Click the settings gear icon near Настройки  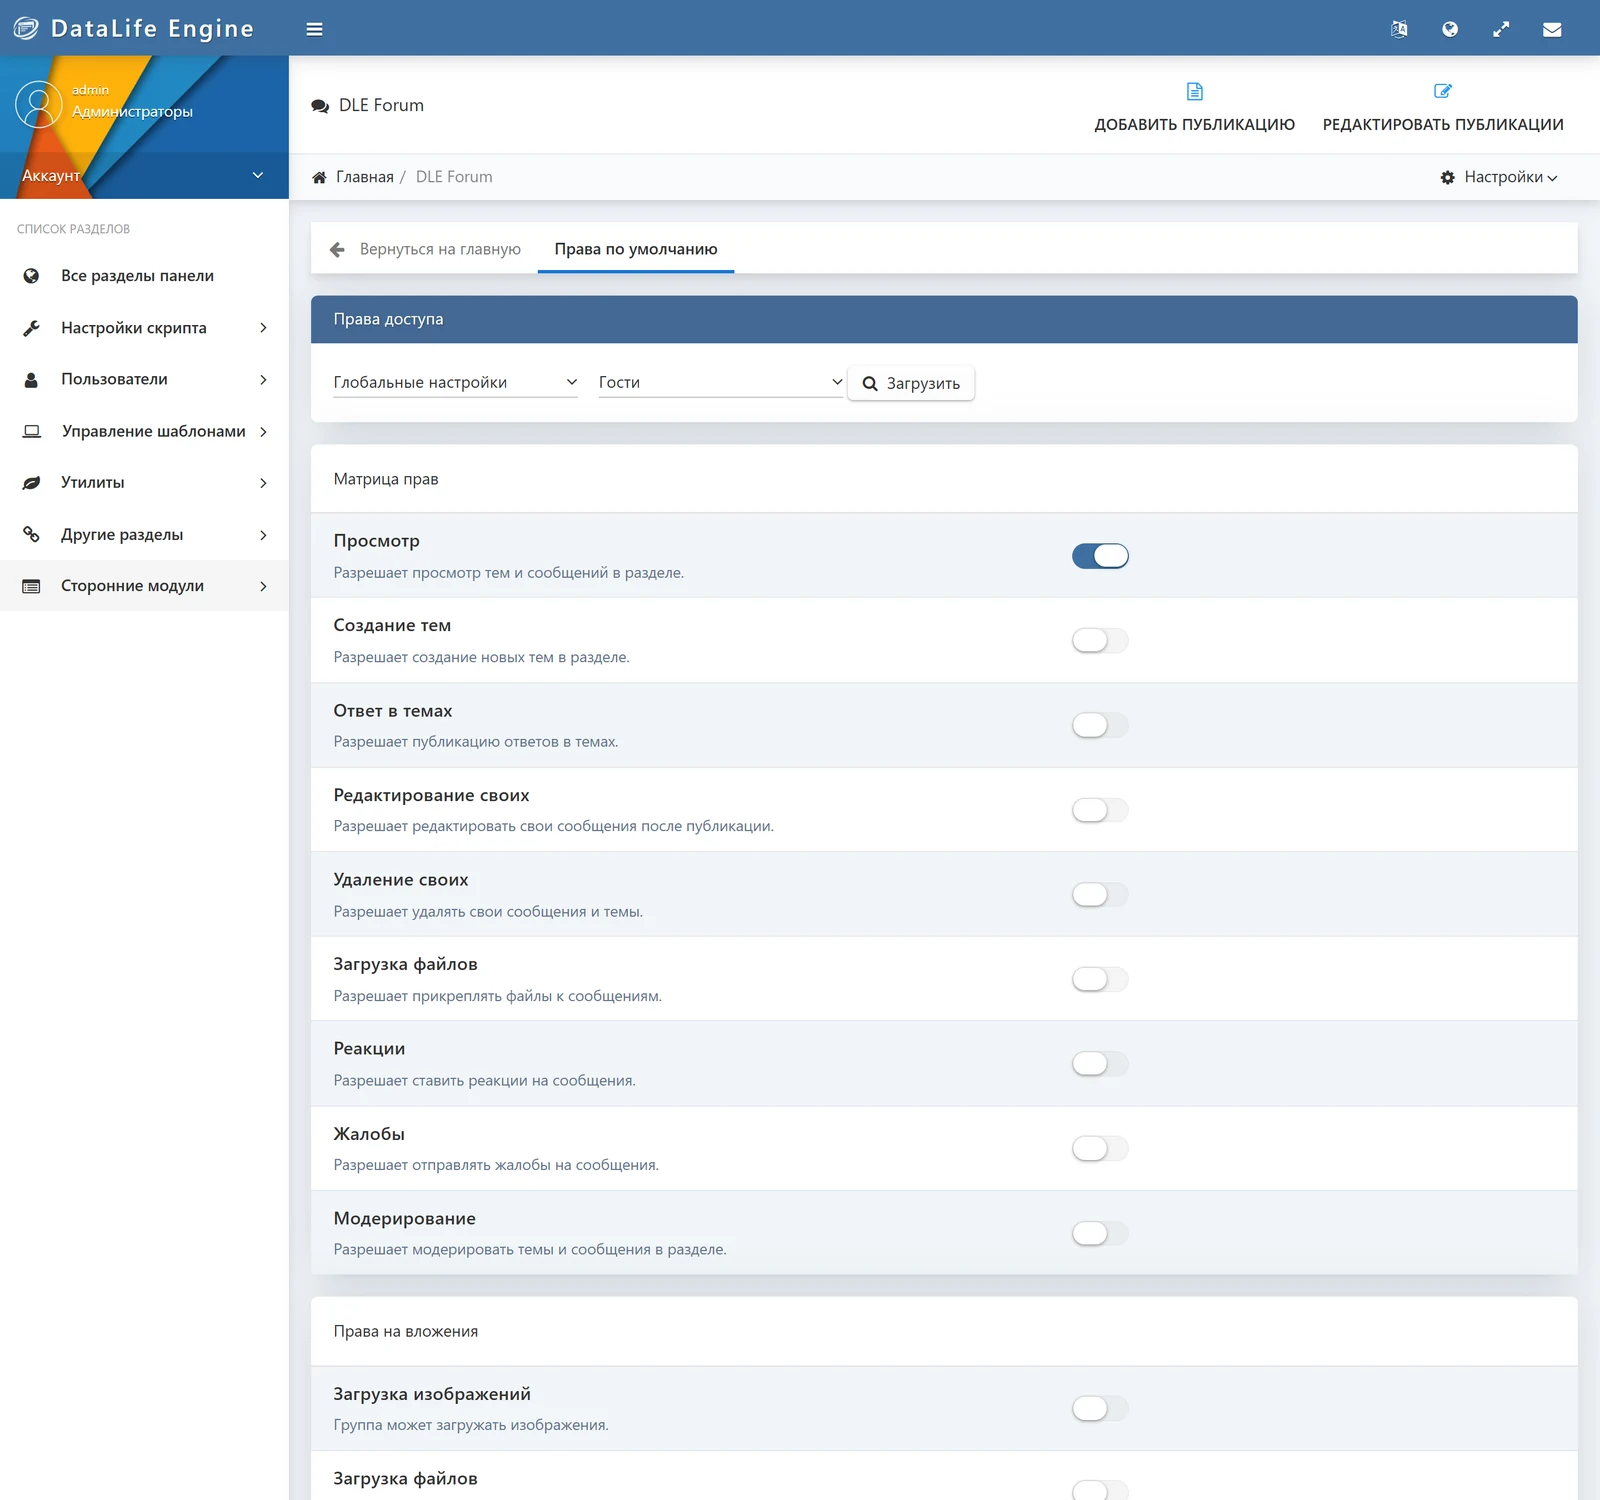click(x=1447, y=177)
